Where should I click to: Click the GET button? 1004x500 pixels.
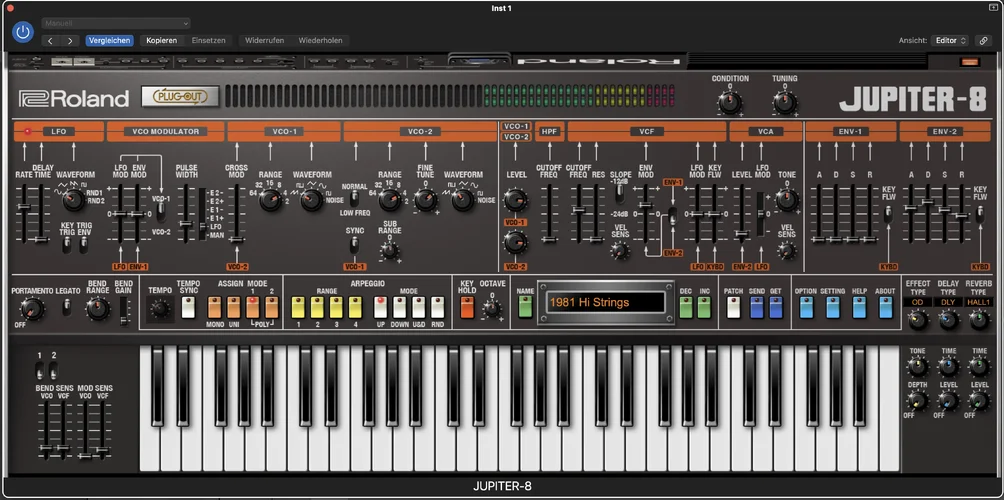pos(775,307)
